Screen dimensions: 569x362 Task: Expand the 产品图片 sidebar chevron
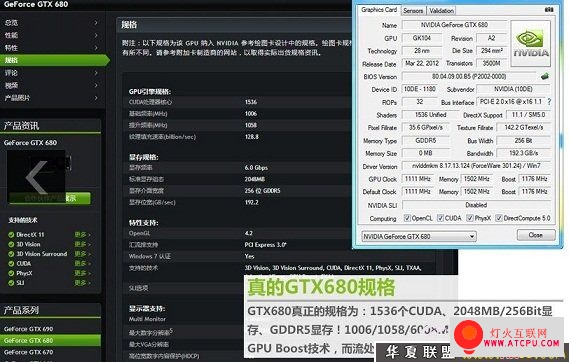[x=96, y=98]
